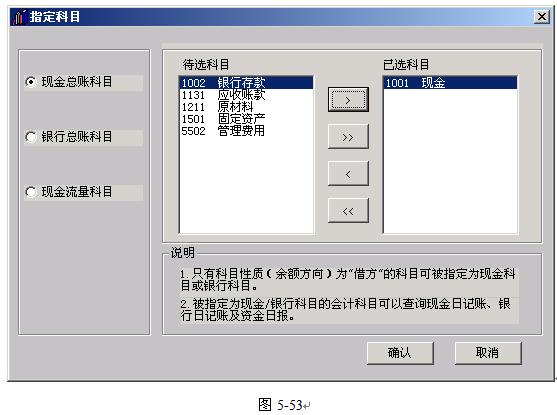Click the remove single item '<' button
Screen dimensions: 557x415
[x=348, y=174]
